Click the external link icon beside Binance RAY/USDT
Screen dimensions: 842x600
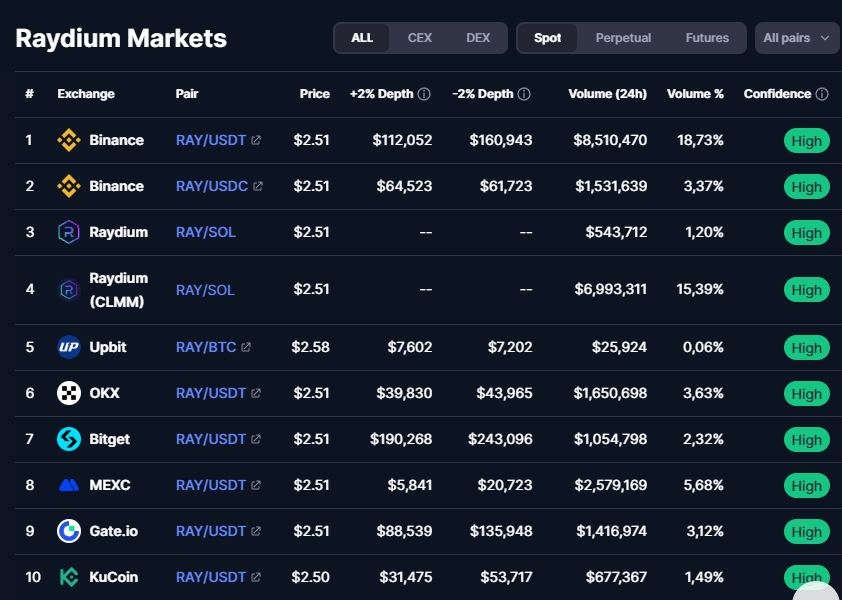256,140
